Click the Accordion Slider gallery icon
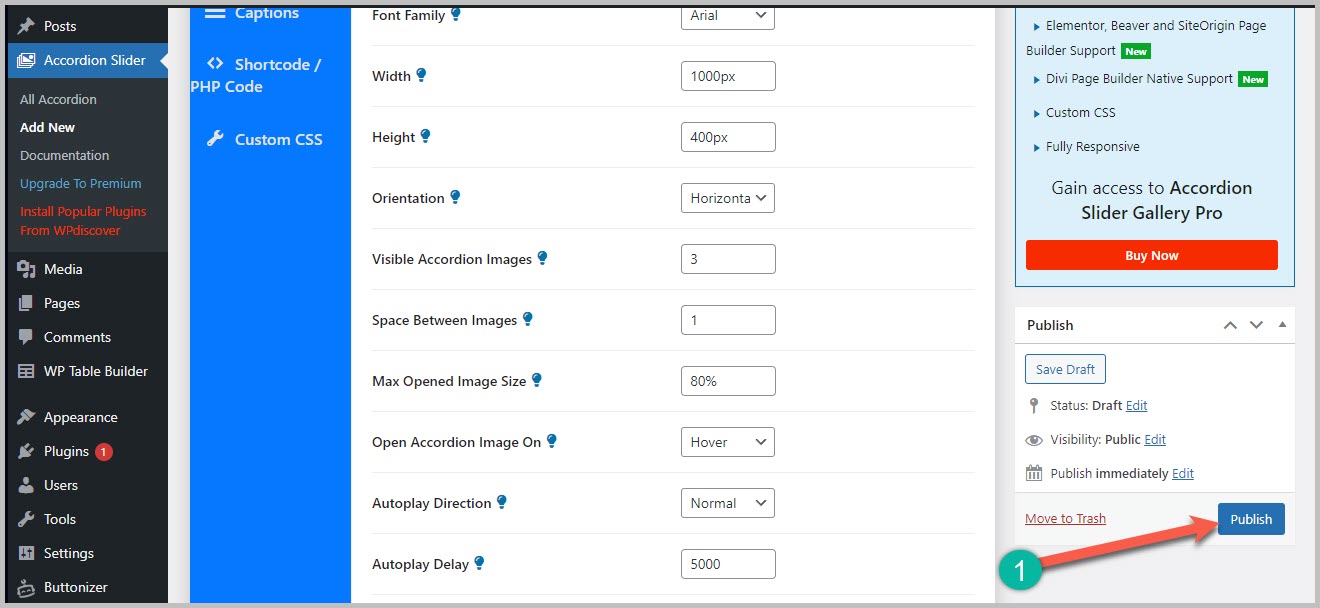1320x608 pixels. (x=27, y=60)
